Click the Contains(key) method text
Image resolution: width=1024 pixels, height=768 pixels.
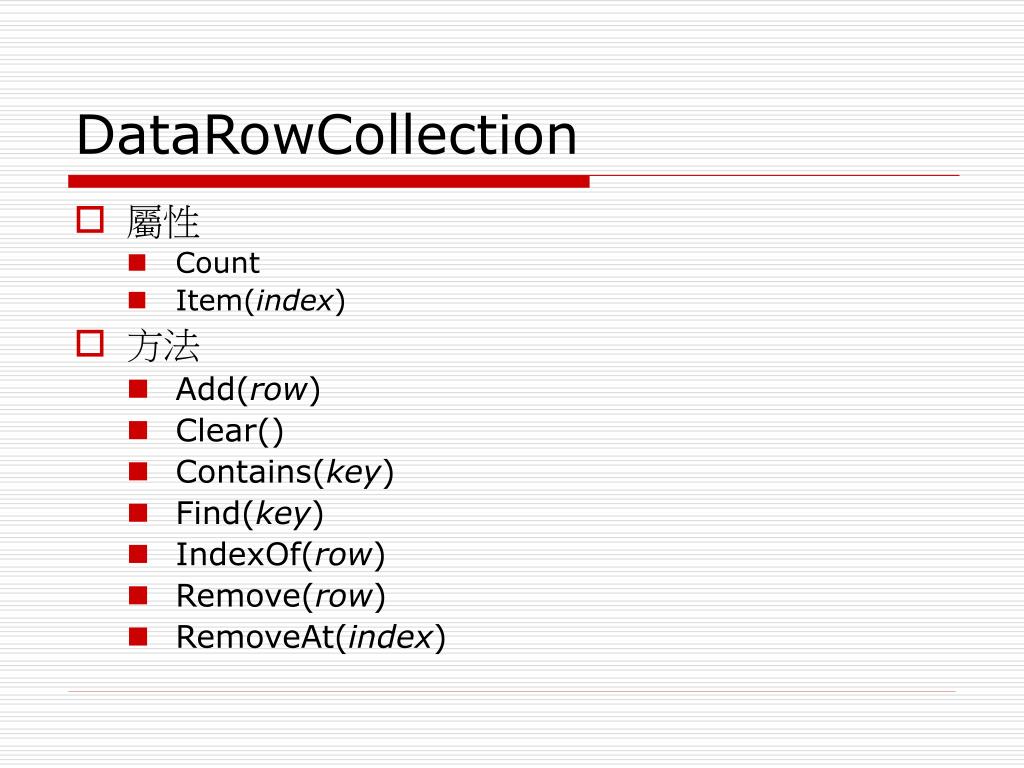point(285,473)
